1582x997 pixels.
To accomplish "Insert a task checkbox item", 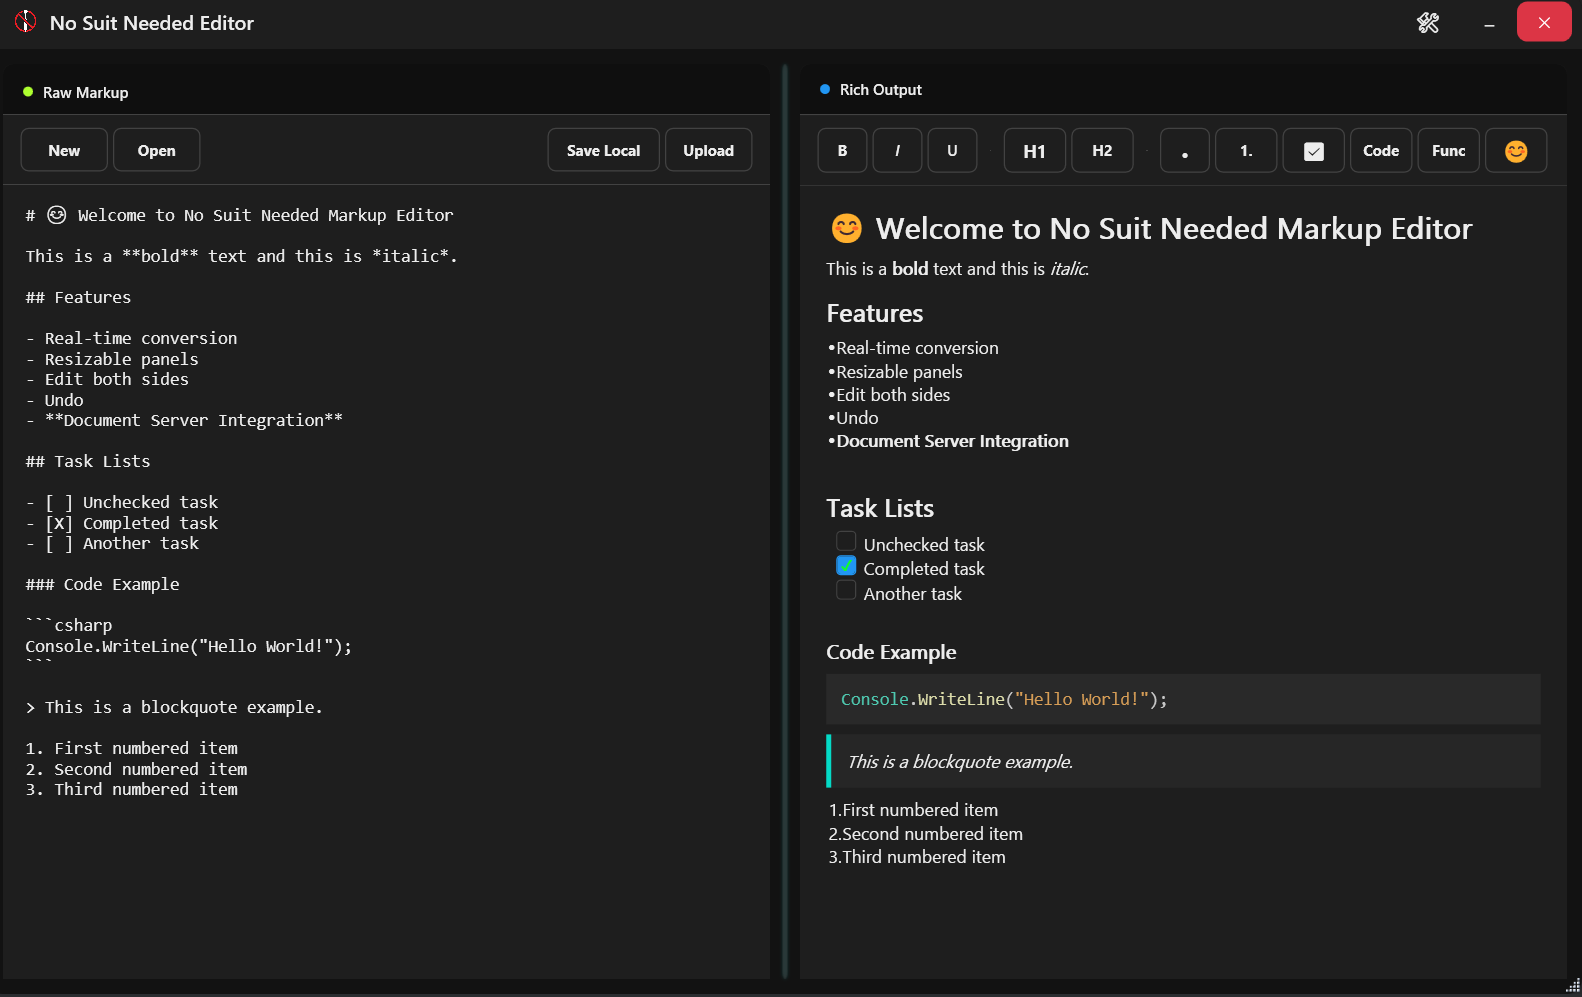I will click(x=1314, y=150).
